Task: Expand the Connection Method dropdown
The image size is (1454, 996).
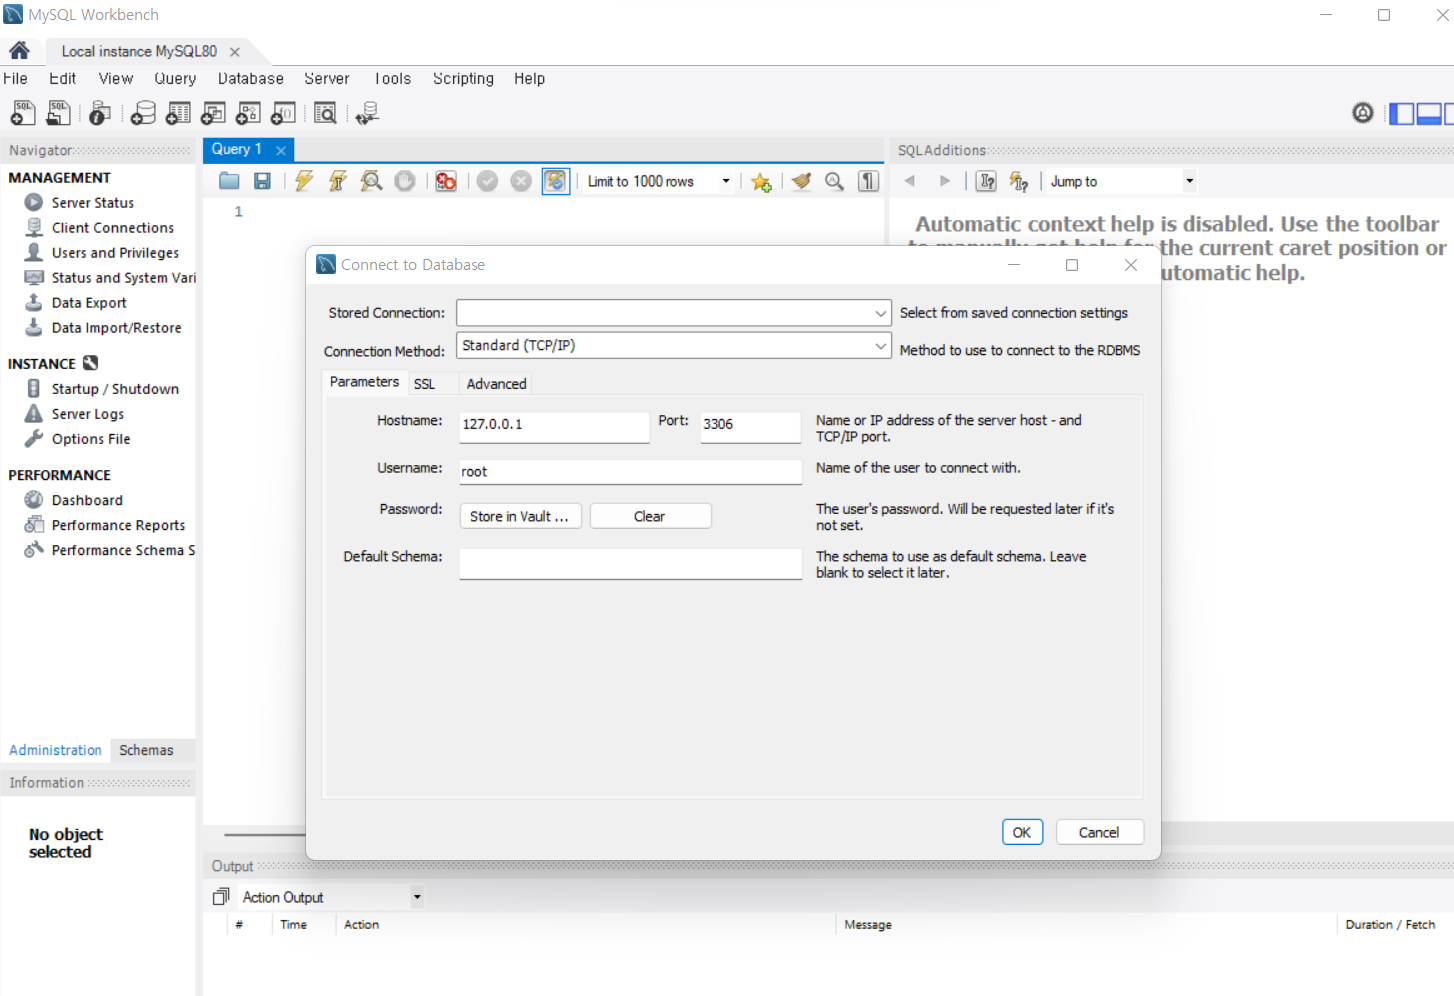Action: click(x=880, y=346)
